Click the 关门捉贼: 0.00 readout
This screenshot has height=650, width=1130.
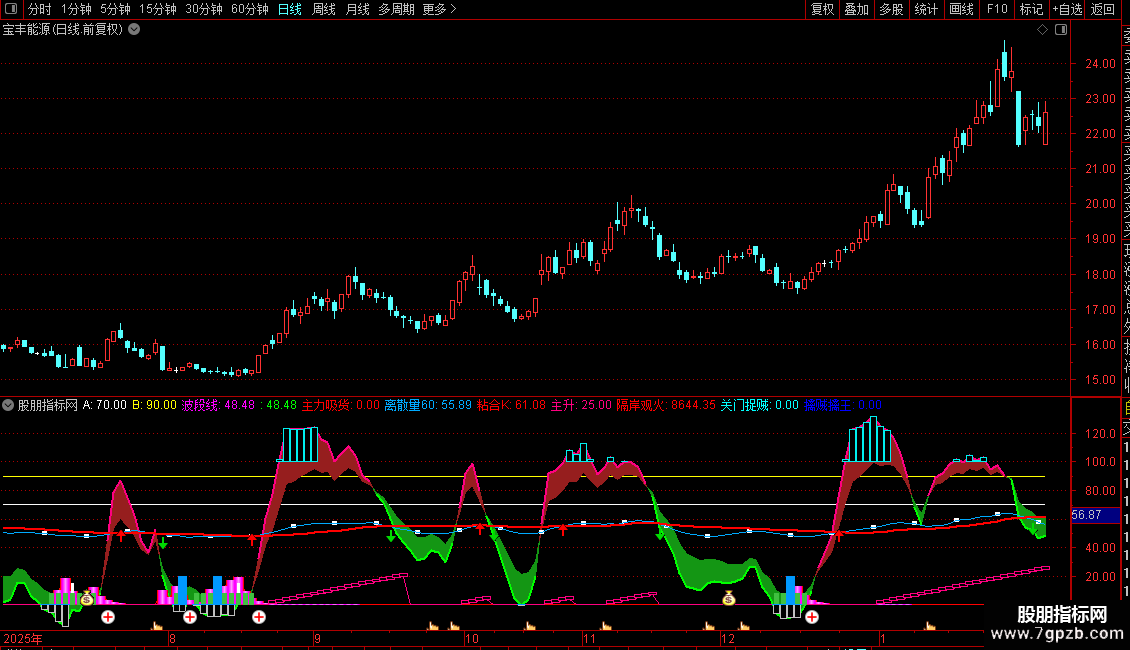pyautogui.click(x=760, y=405)
